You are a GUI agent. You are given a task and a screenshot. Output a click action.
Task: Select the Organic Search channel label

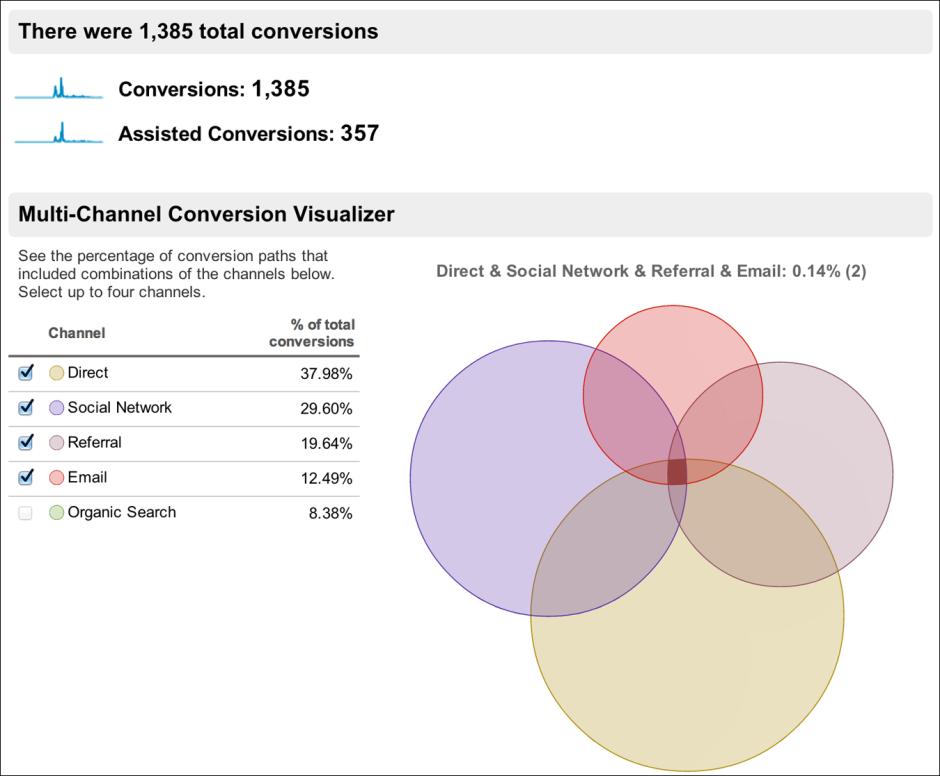(x=122, y=512)
